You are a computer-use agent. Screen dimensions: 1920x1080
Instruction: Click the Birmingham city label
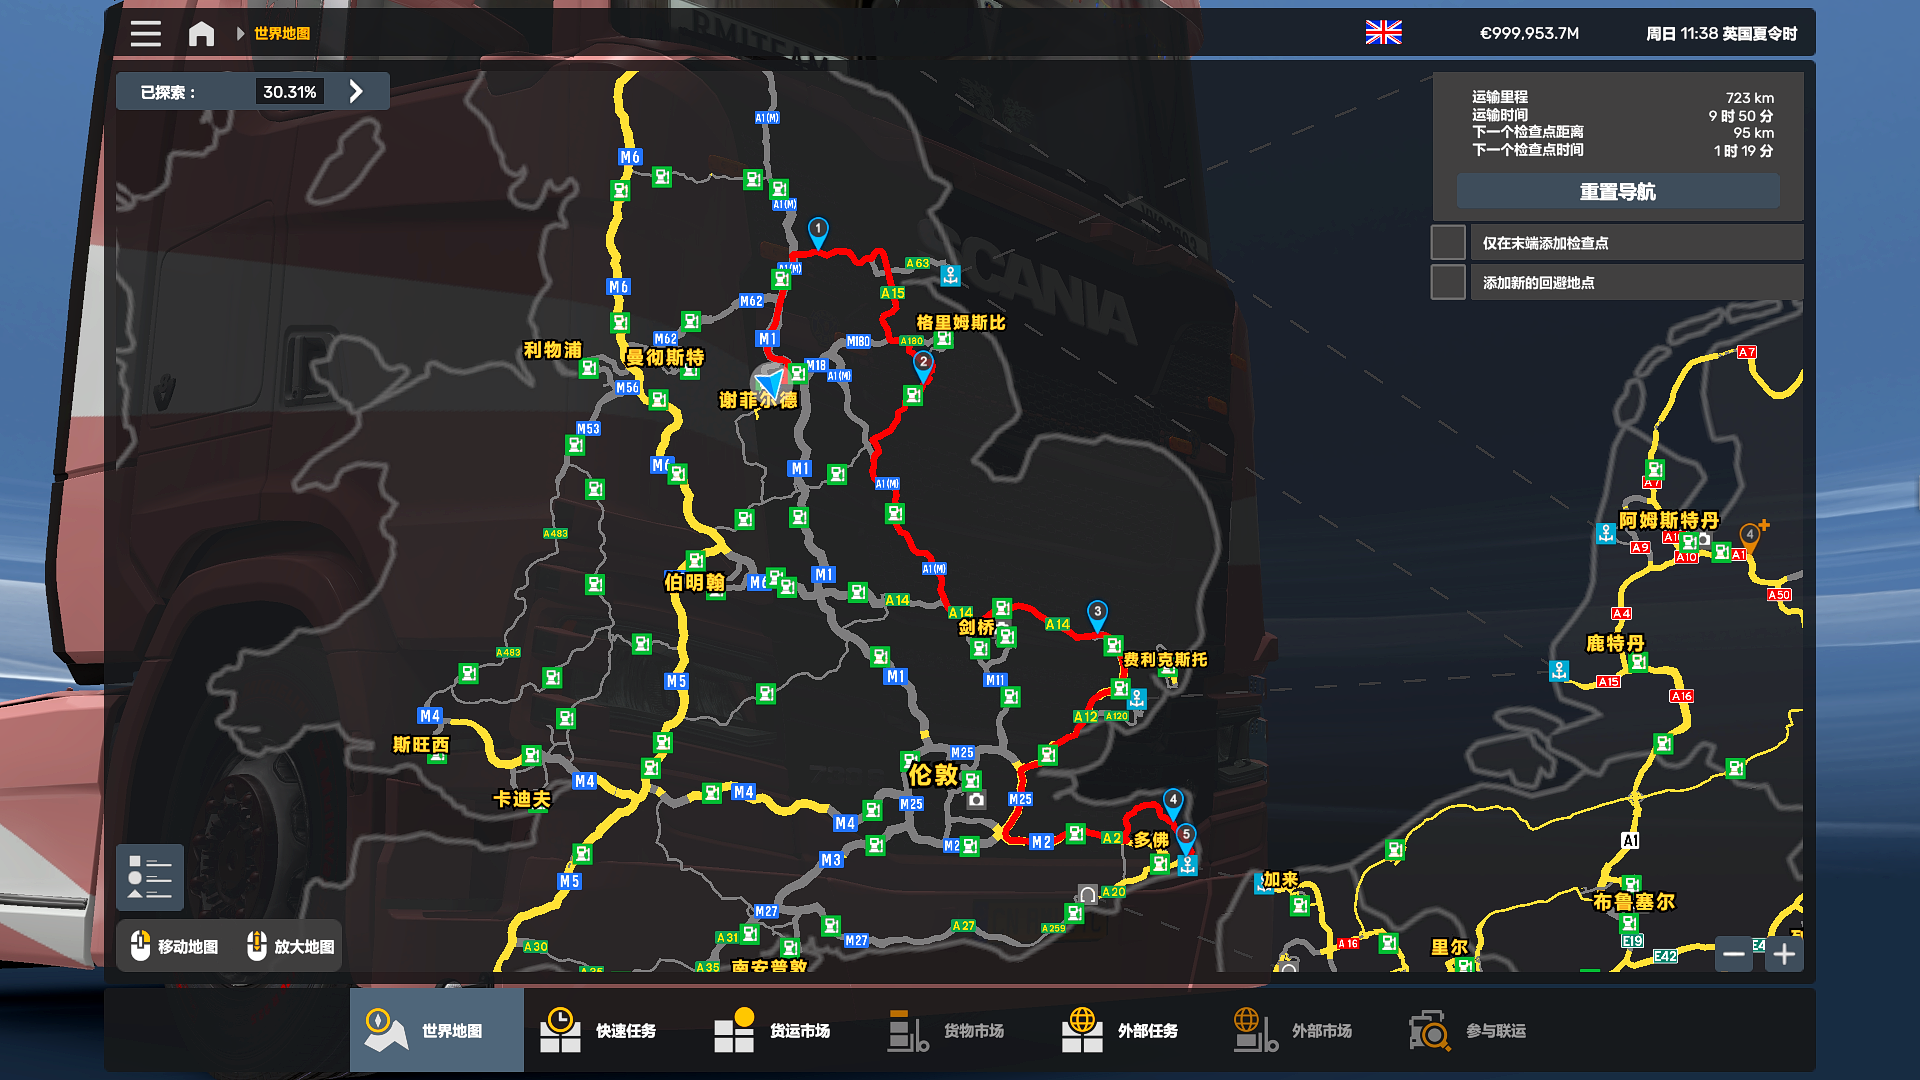[694, 582]
